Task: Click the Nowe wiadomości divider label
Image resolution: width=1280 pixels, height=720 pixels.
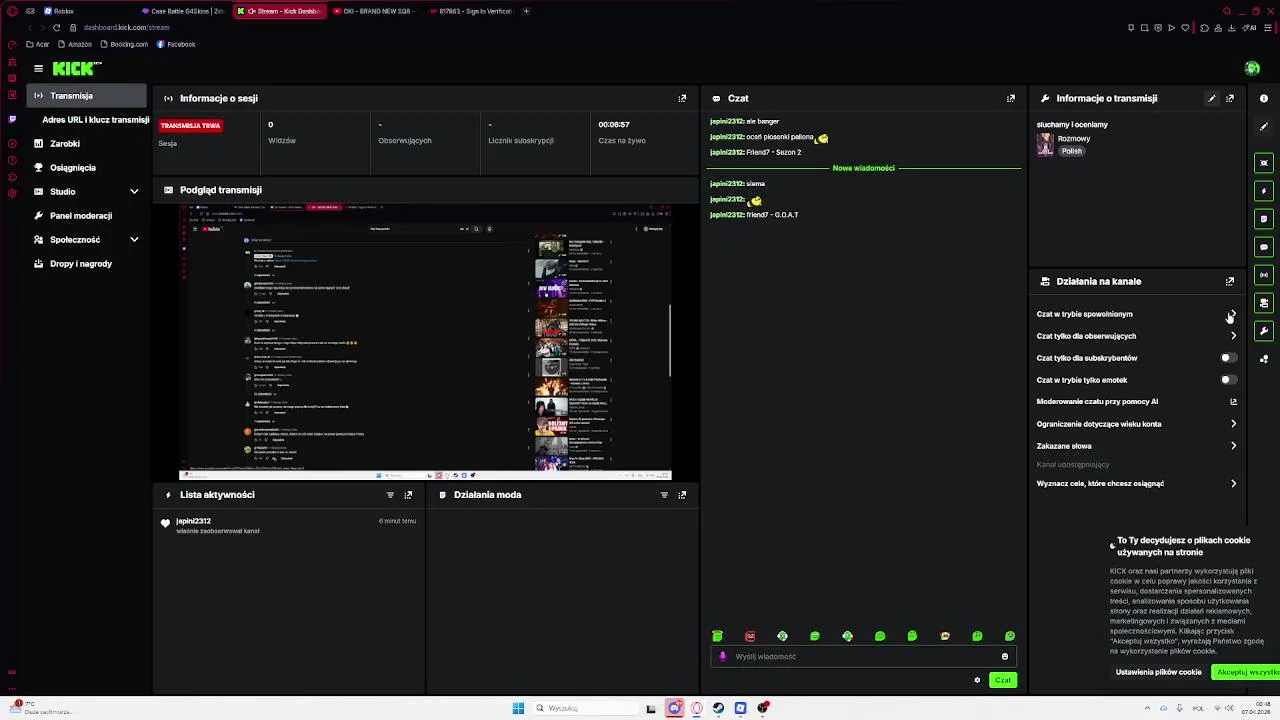Action: 863,168
